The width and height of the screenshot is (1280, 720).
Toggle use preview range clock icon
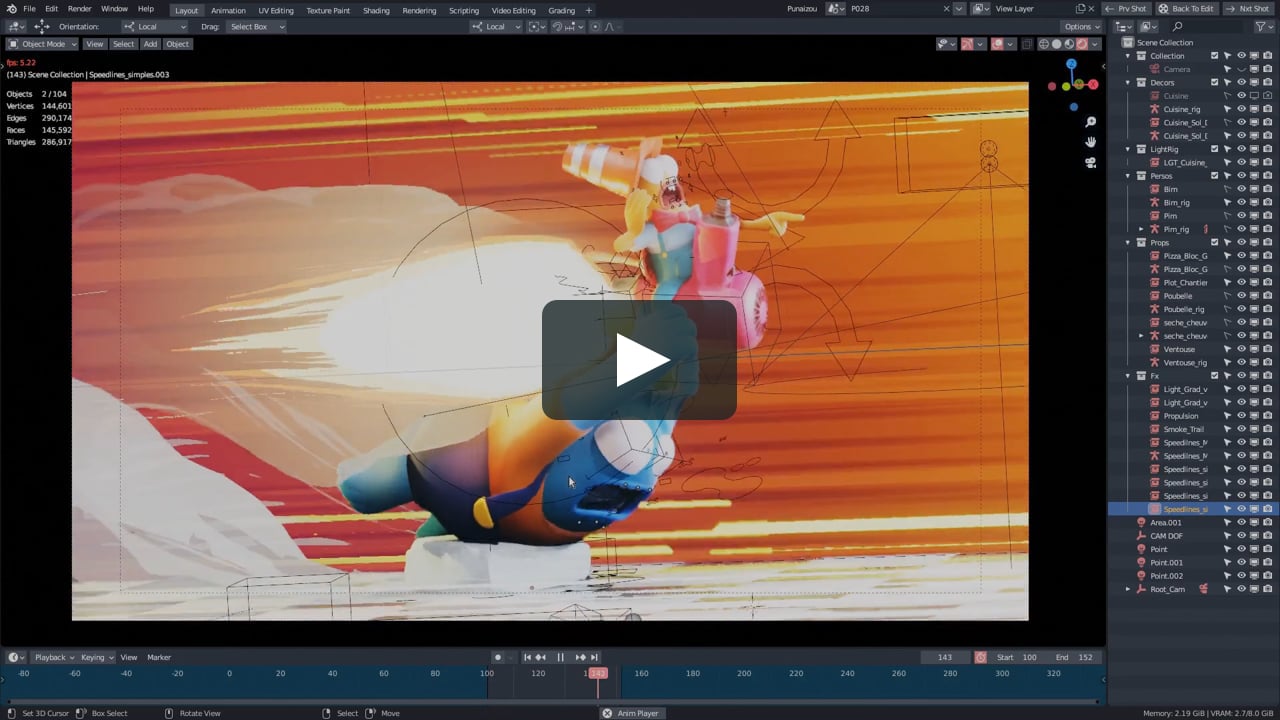pyautogui.click(x=980, y=657)
